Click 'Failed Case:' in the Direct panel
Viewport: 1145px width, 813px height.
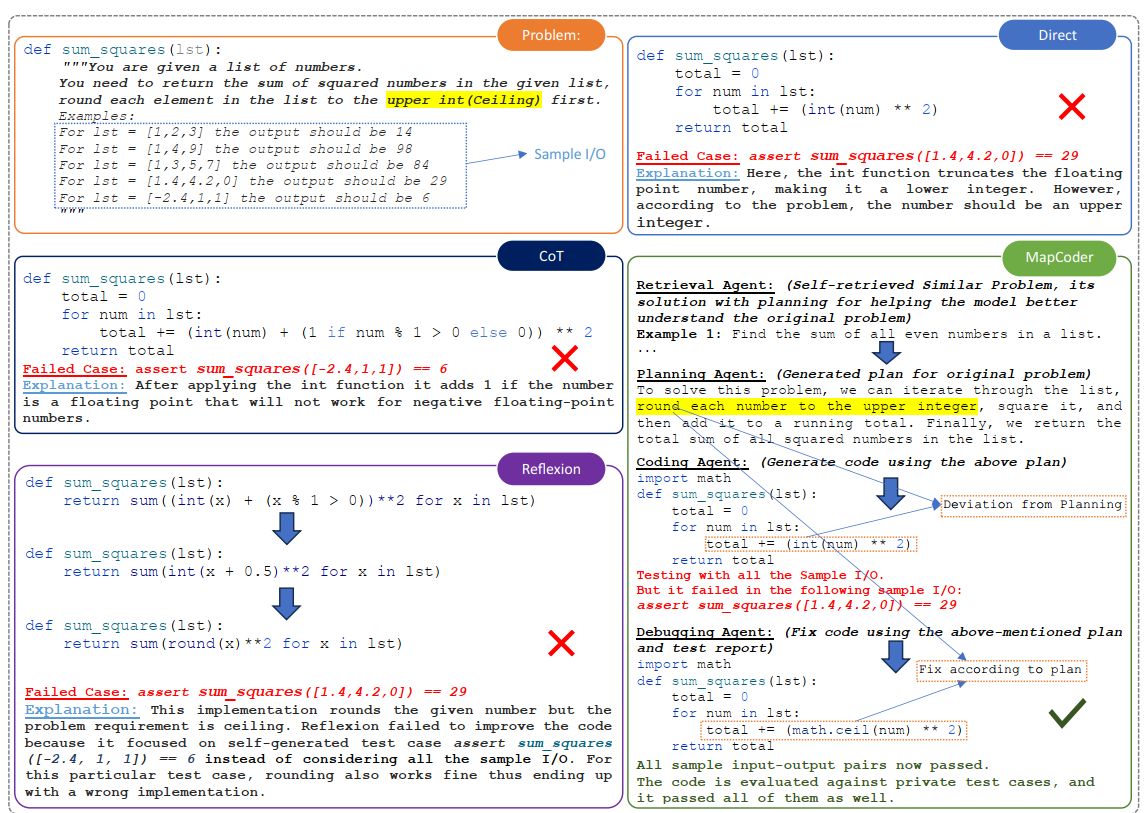[687, 156]
